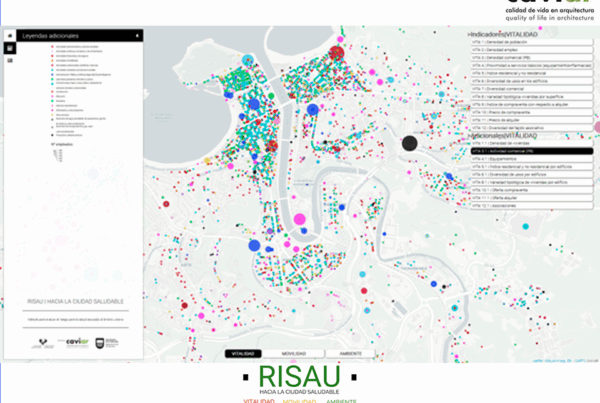Select VITA 3 Densidad comercial (PB)
The width and height of the screenshot is (600, 403).
click(x=532, y=57)
